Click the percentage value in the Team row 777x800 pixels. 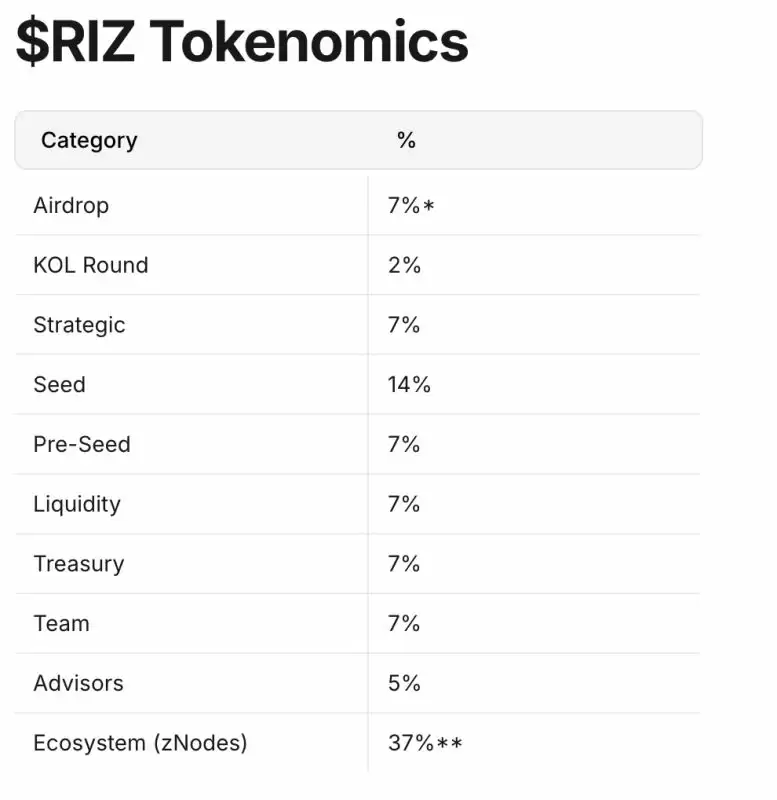click(x=404, y=624)
